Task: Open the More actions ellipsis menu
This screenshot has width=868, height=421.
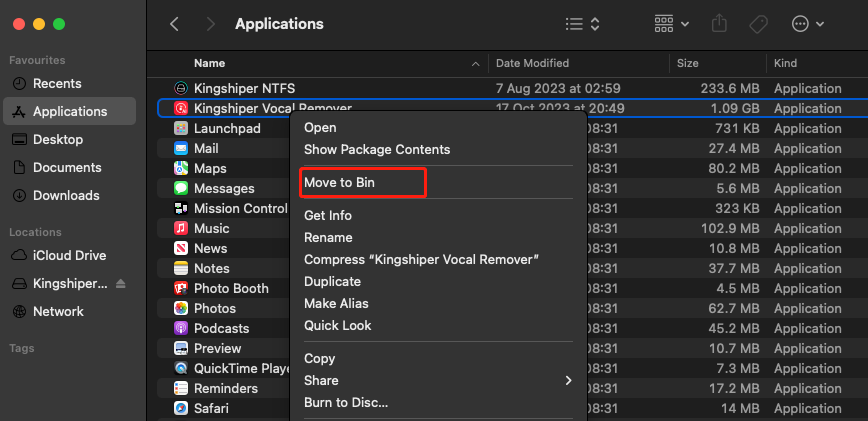Action: 808,24
